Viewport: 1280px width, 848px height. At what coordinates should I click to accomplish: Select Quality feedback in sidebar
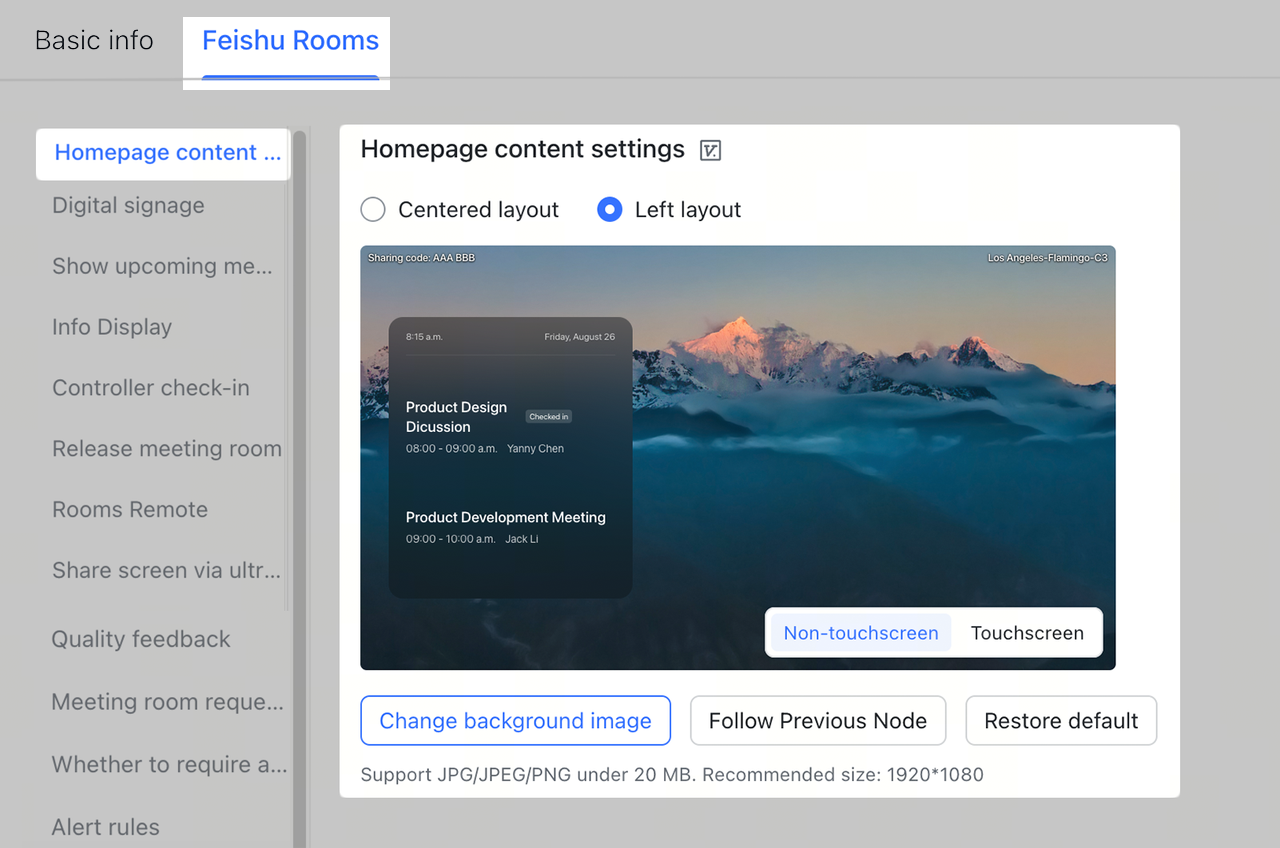pyautogui.click(x=141, y=640)
